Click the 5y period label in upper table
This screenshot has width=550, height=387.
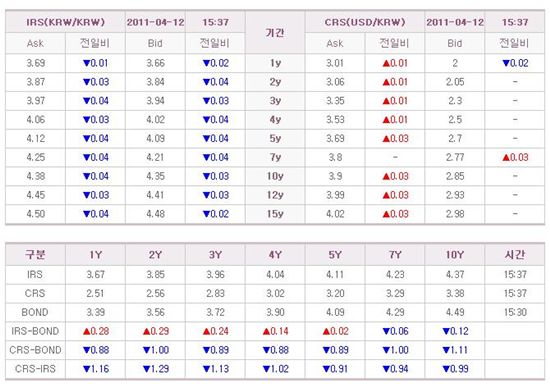(x=275, y=139)
